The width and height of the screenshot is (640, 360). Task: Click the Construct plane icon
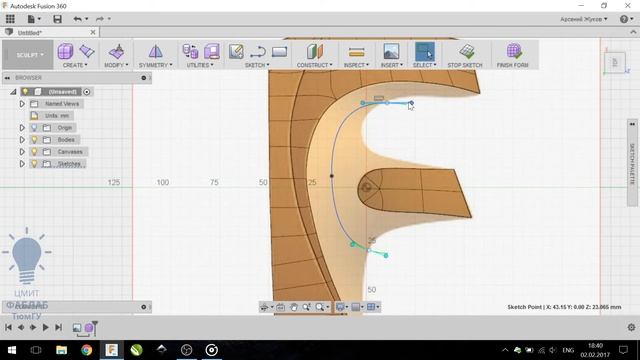(x=315, y=51)
